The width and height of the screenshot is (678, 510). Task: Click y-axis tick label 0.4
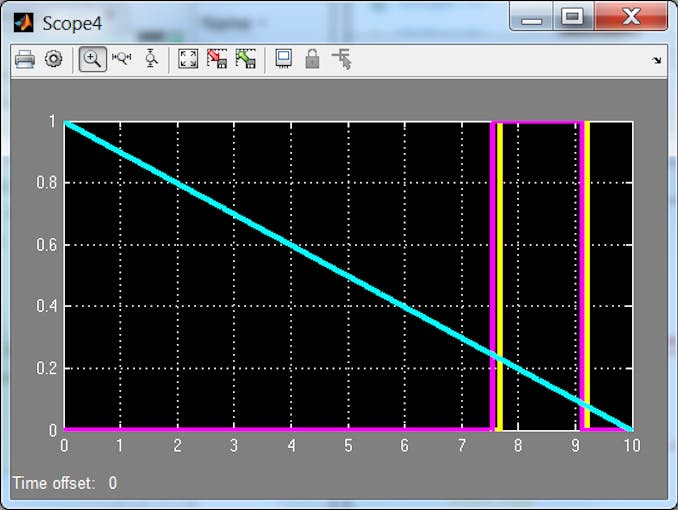click(x=47, y=306)
